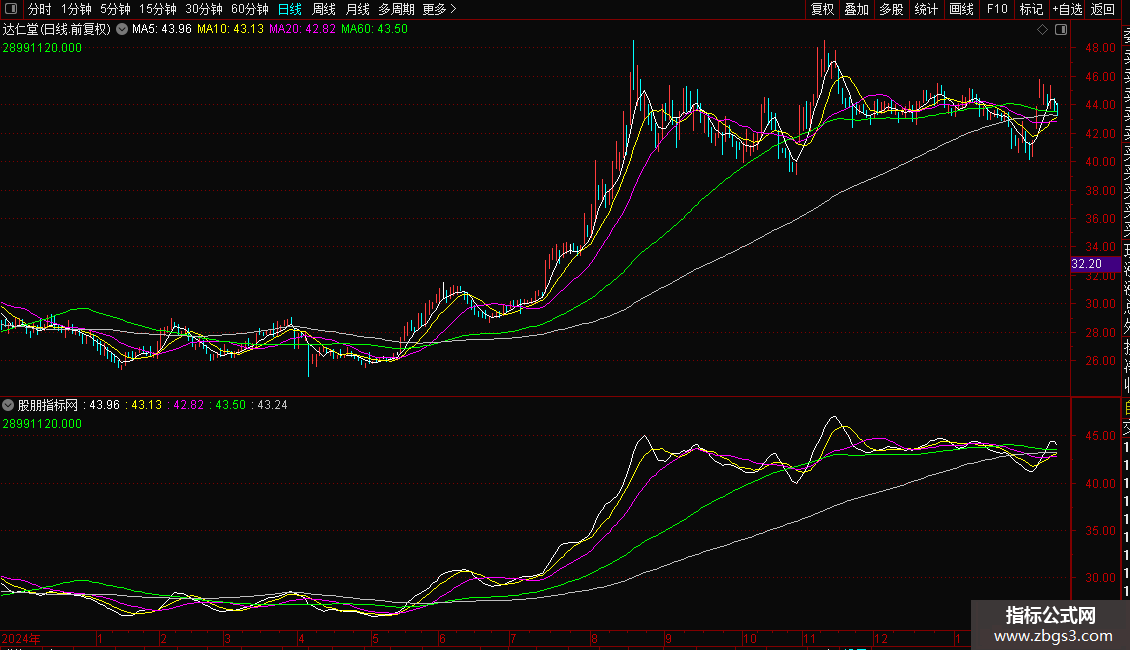Select the 5分钟 period

(115, 9)
